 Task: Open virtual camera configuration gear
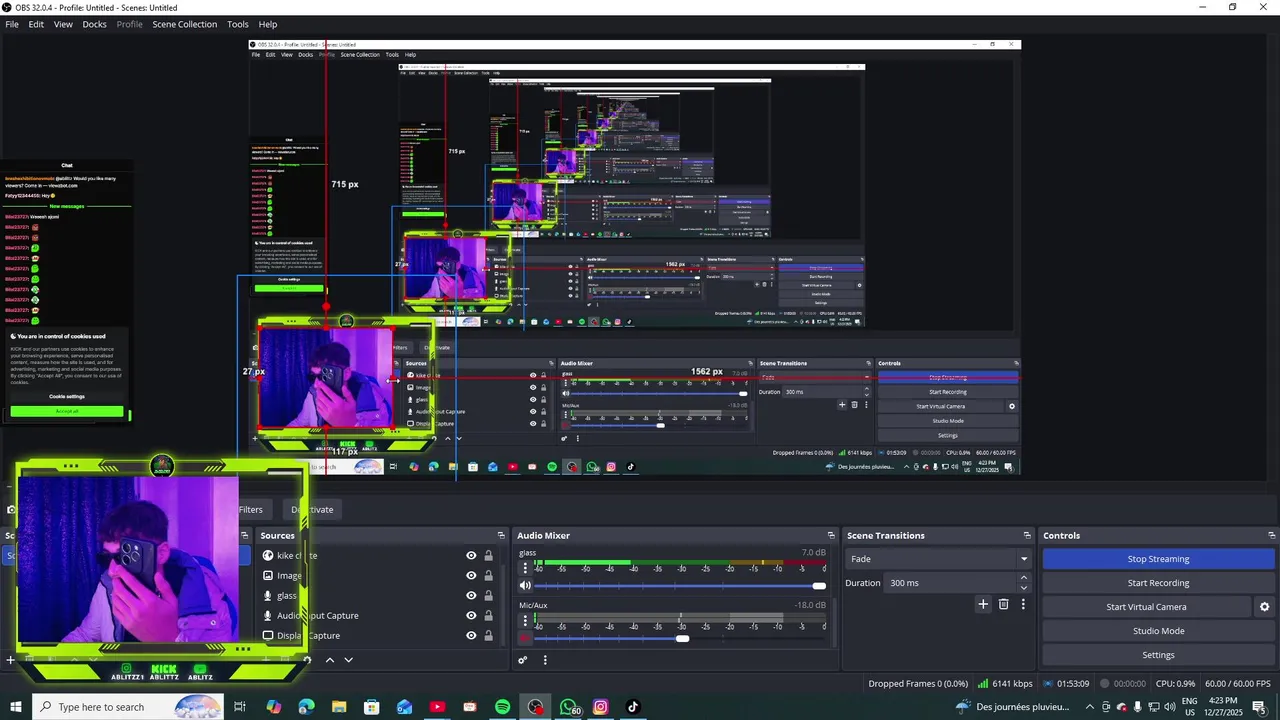pos(1264,607)
